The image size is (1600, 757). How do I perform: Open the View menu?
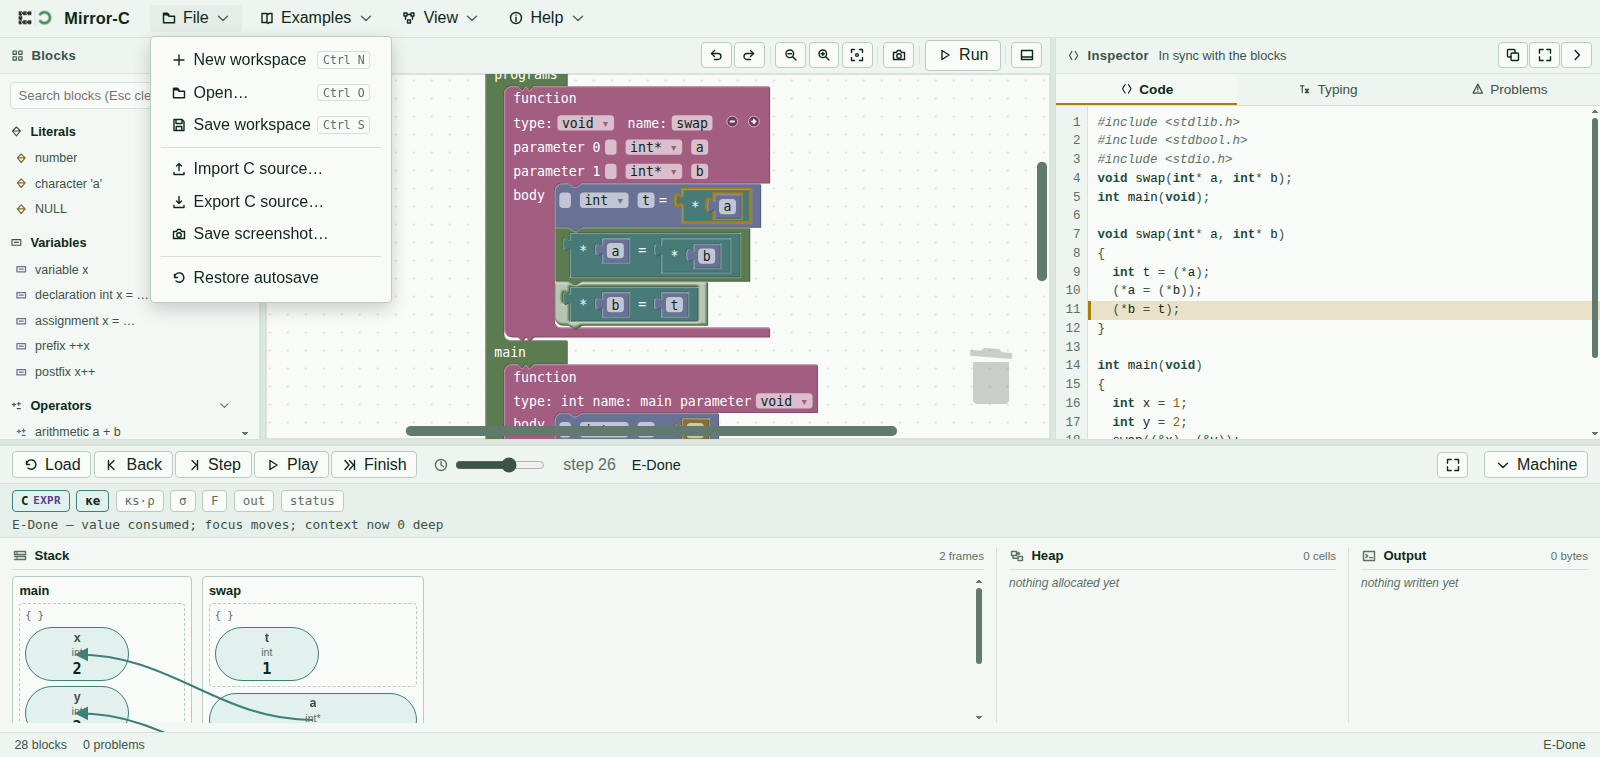tap(440, 18)
